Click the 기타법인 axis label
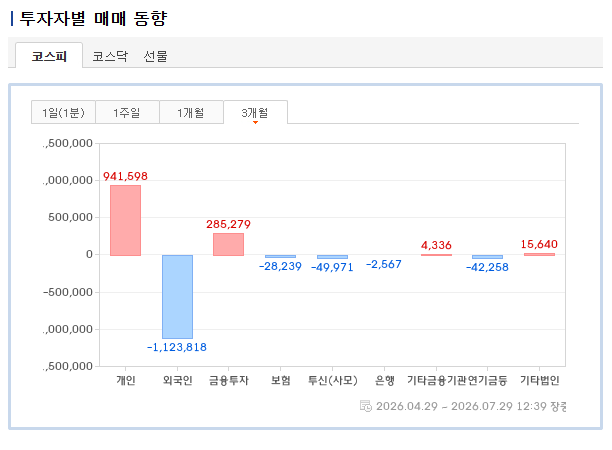Screen dimensions: 612x450 [539, 380]
